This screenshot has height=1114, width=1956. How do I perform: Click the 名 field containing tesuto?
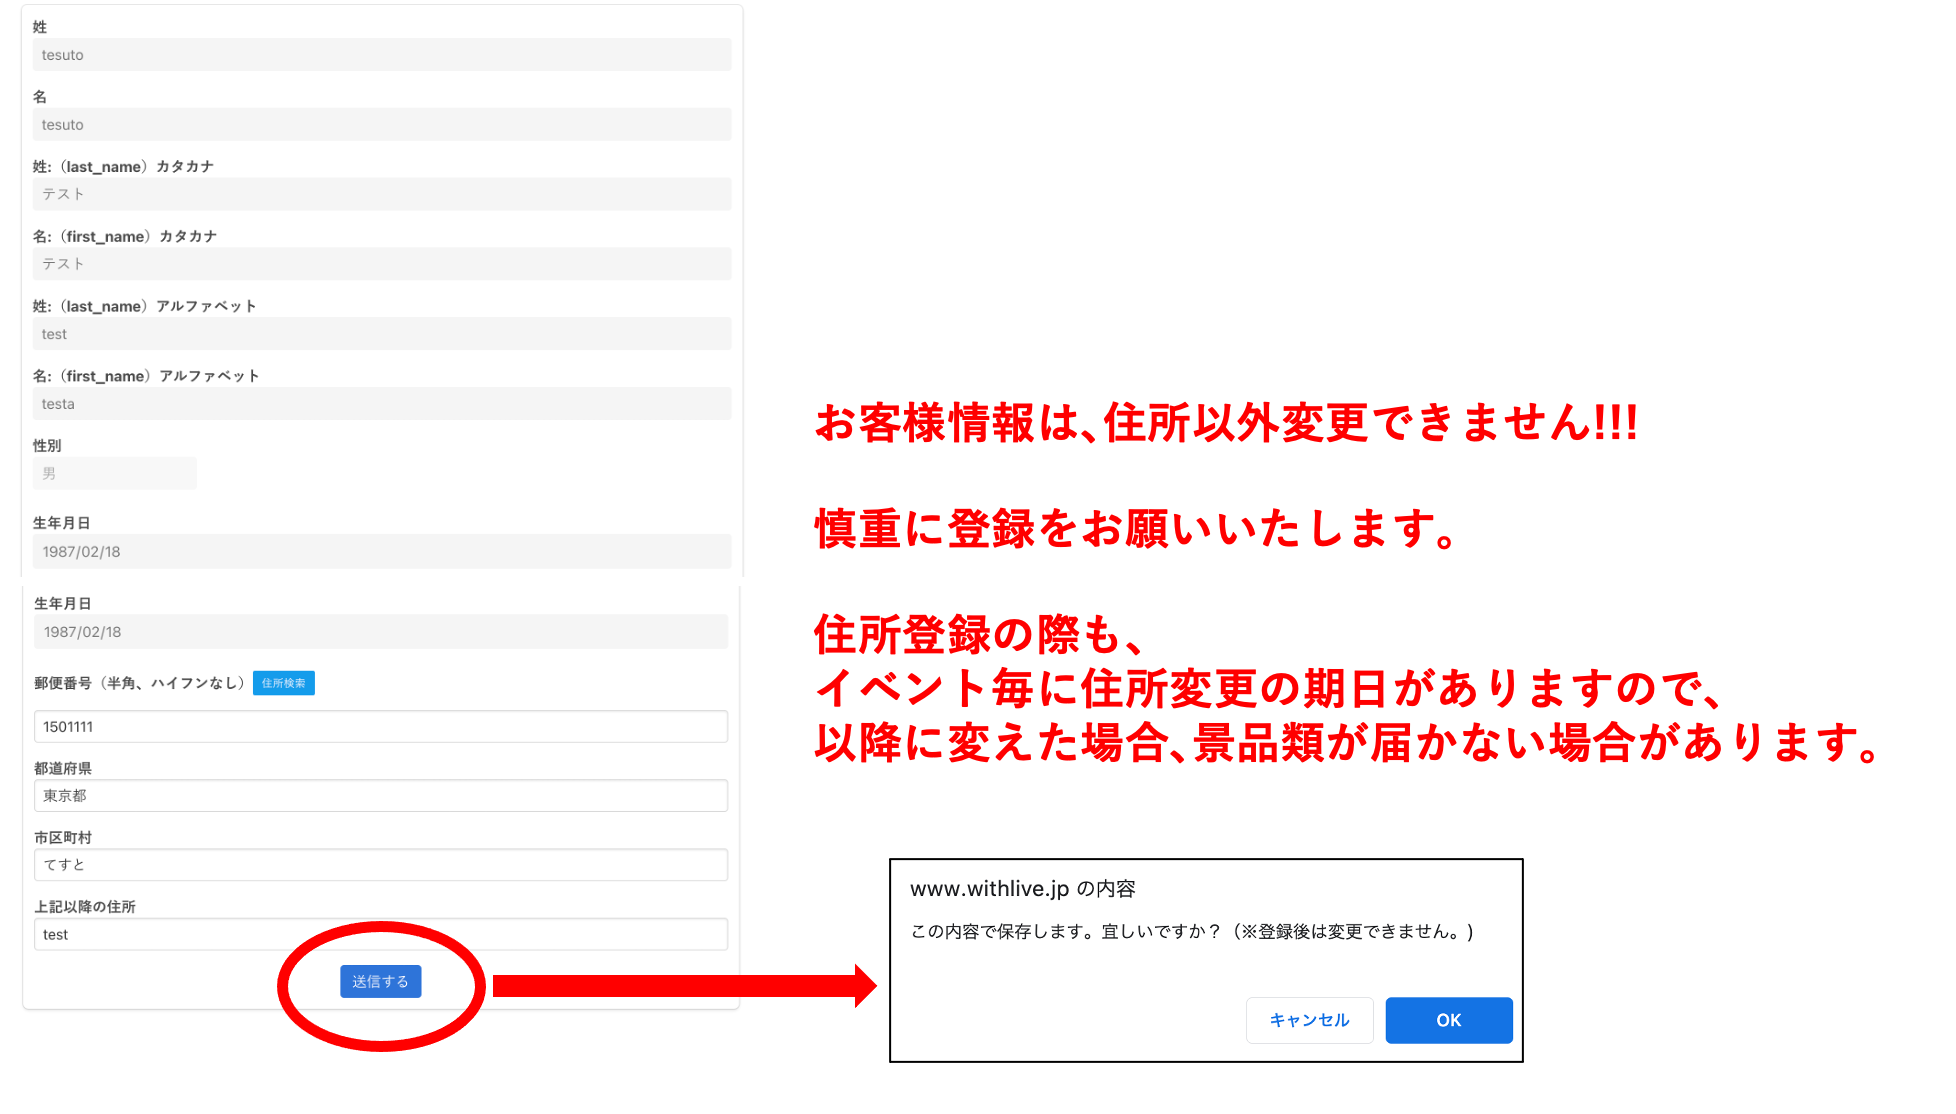382,124
